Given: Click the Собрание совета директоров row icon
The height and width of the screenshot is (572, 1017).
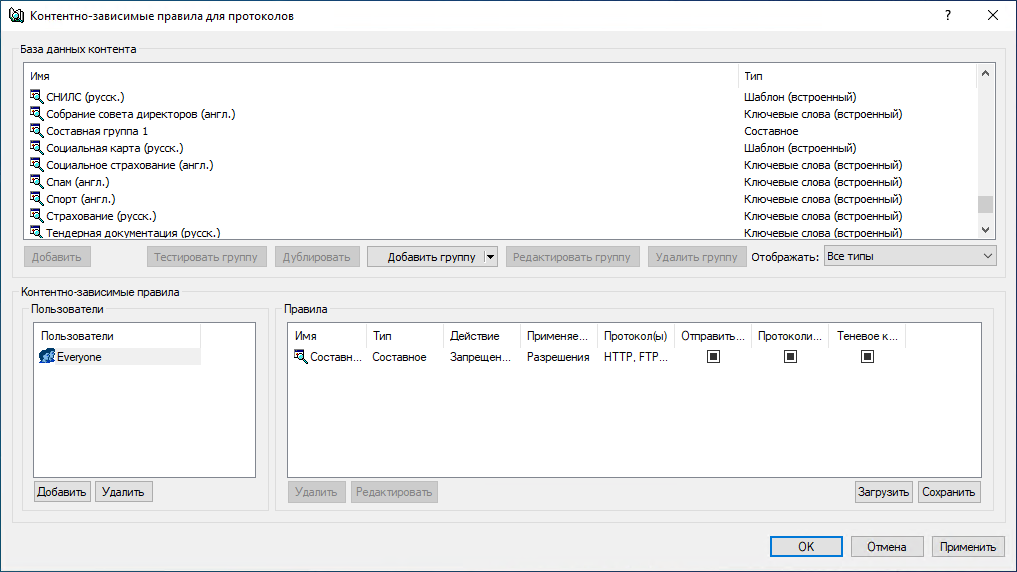Looking at the screenshot, I should [x=36, y=113].
